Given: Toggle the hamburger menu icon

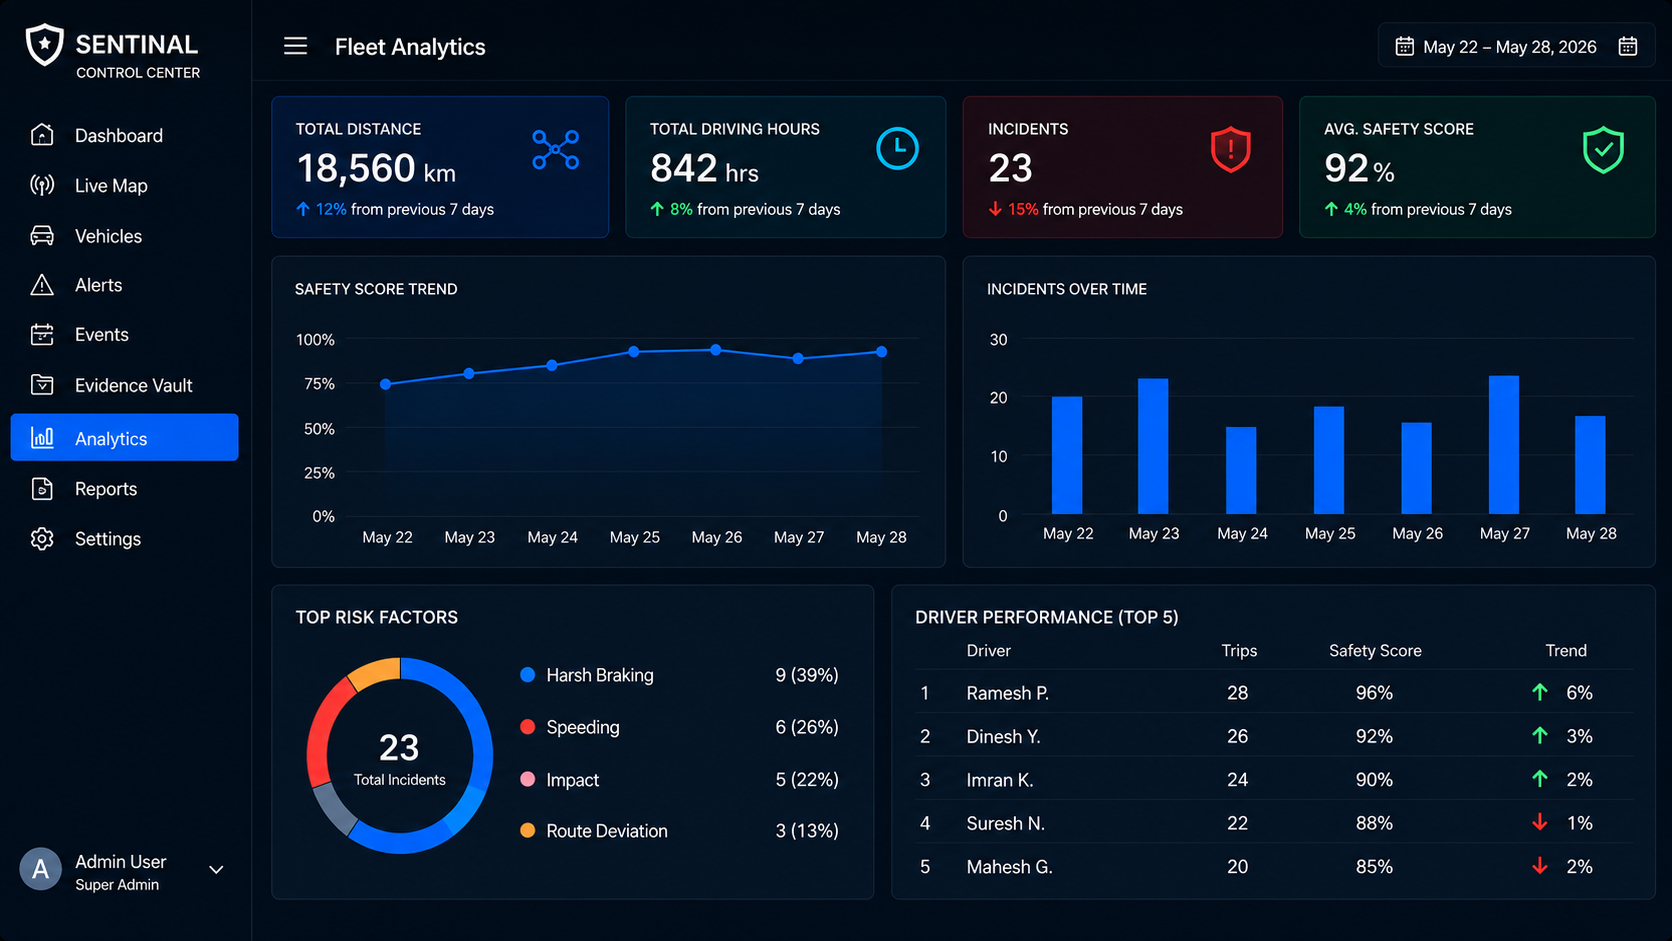Looking at the screenshot, I should point(295,46).
